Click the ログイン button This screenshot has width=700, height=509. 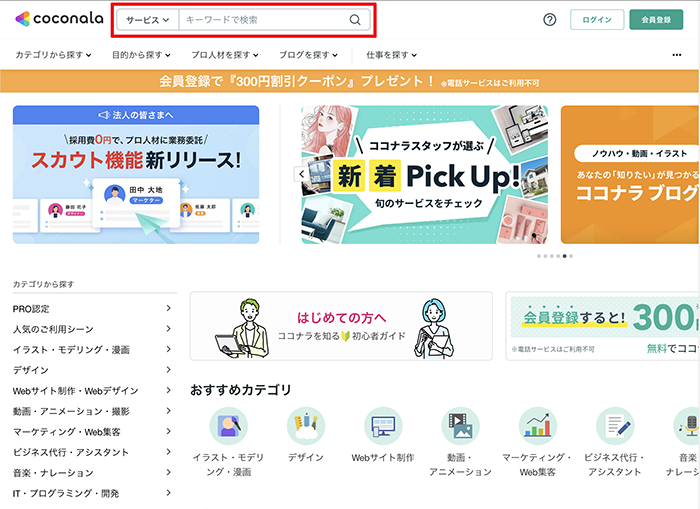point(597,20)
